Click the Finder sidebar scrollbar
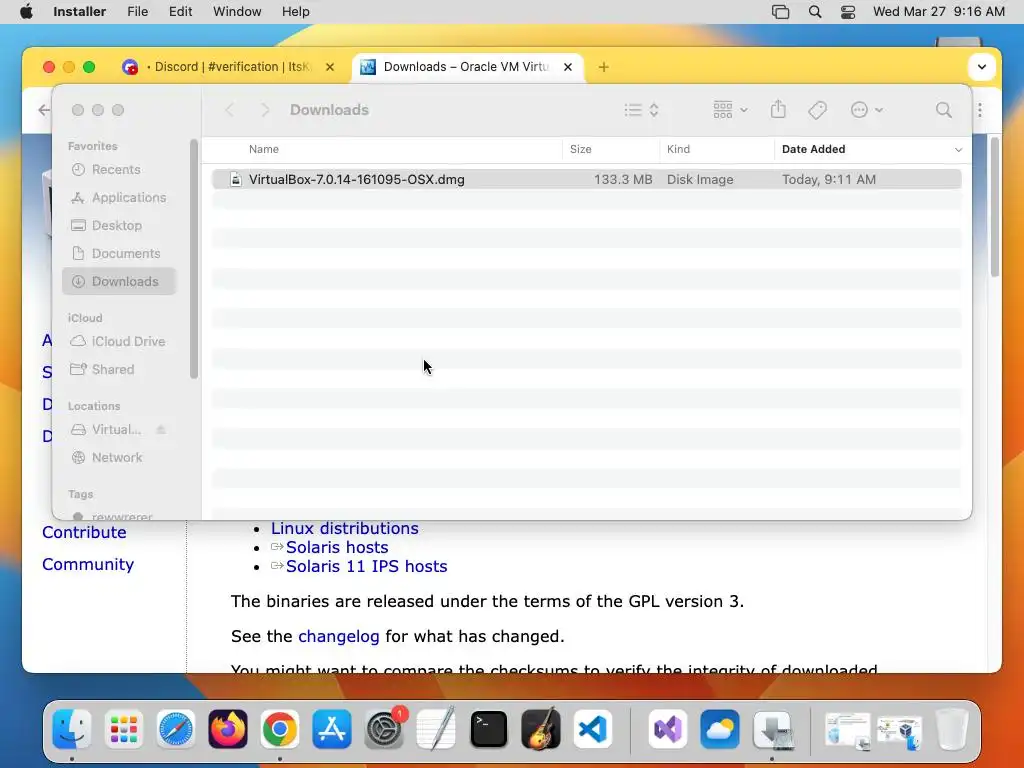The width and height of the screenshot is (1024, 768). 193,259
